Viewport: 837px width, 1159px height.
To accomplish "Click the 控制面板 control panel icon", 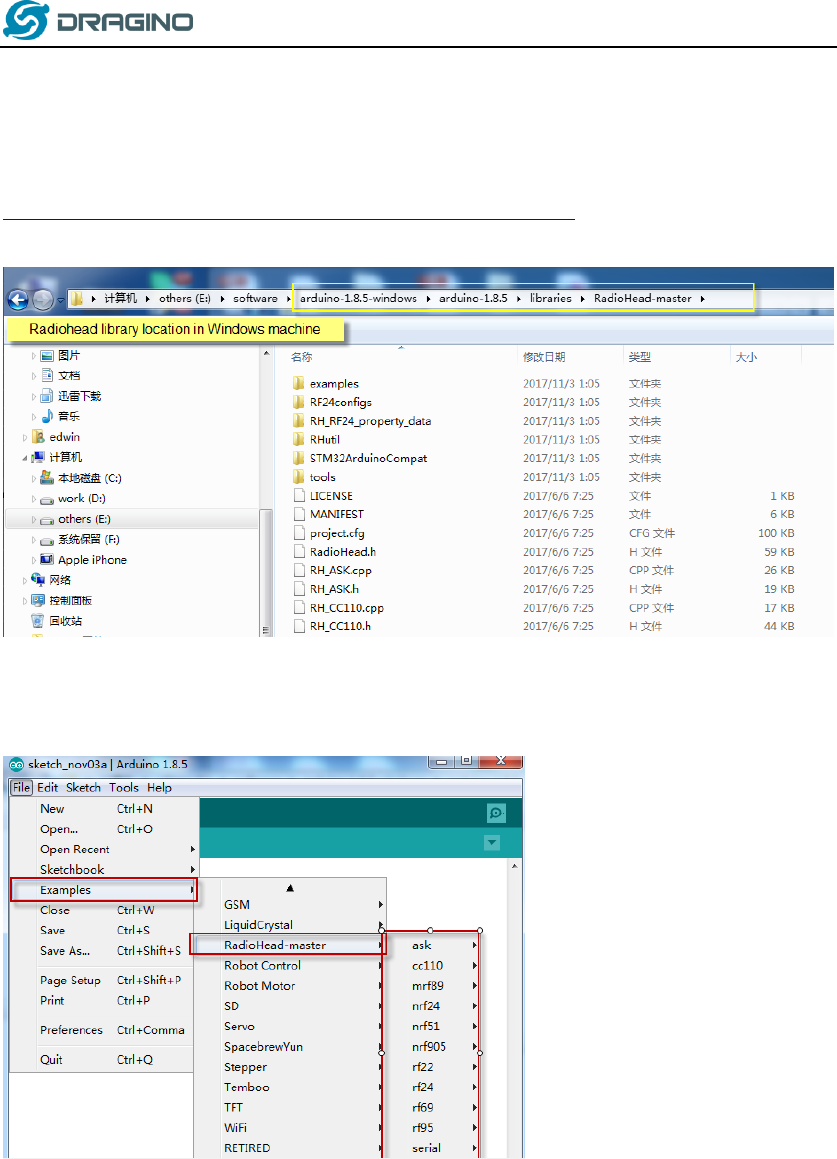I will (38, 600).
